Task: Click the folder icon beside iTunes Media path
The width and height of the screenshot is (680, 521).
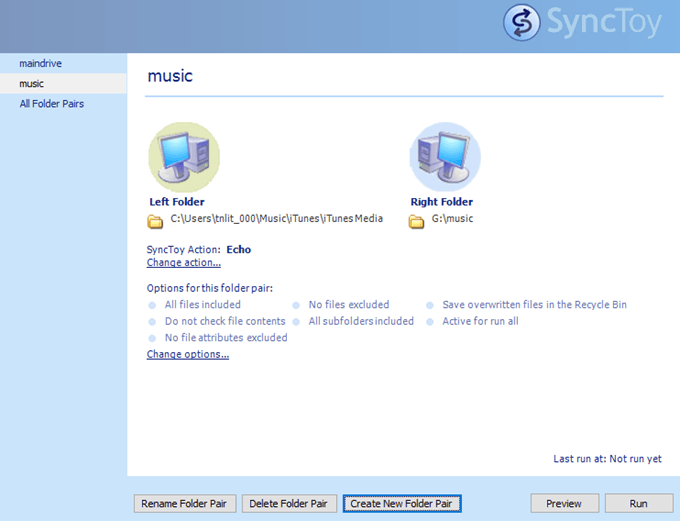Action: [155, 221]
